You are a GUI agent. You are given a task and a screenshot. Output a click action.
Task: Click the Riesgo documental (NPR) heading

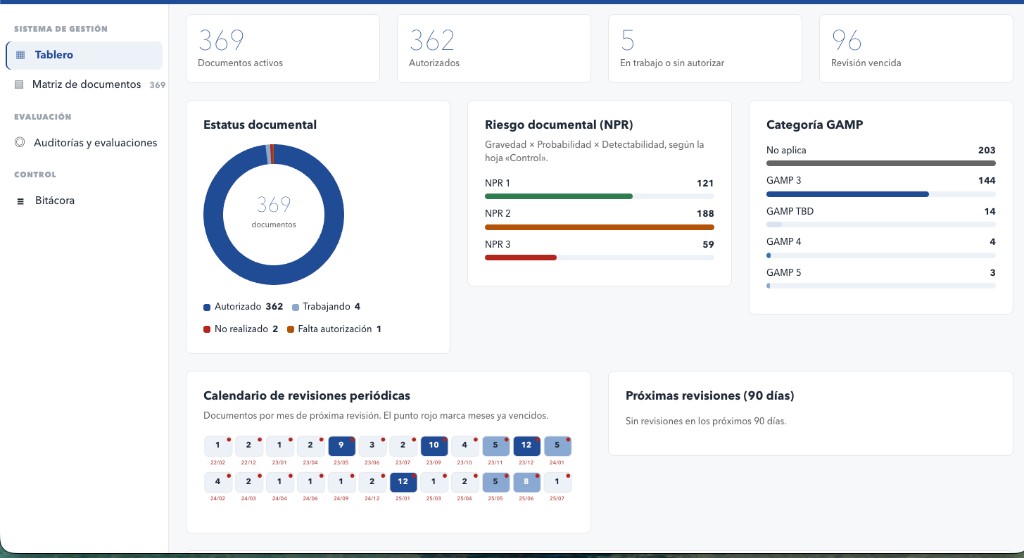click(558, 125)
